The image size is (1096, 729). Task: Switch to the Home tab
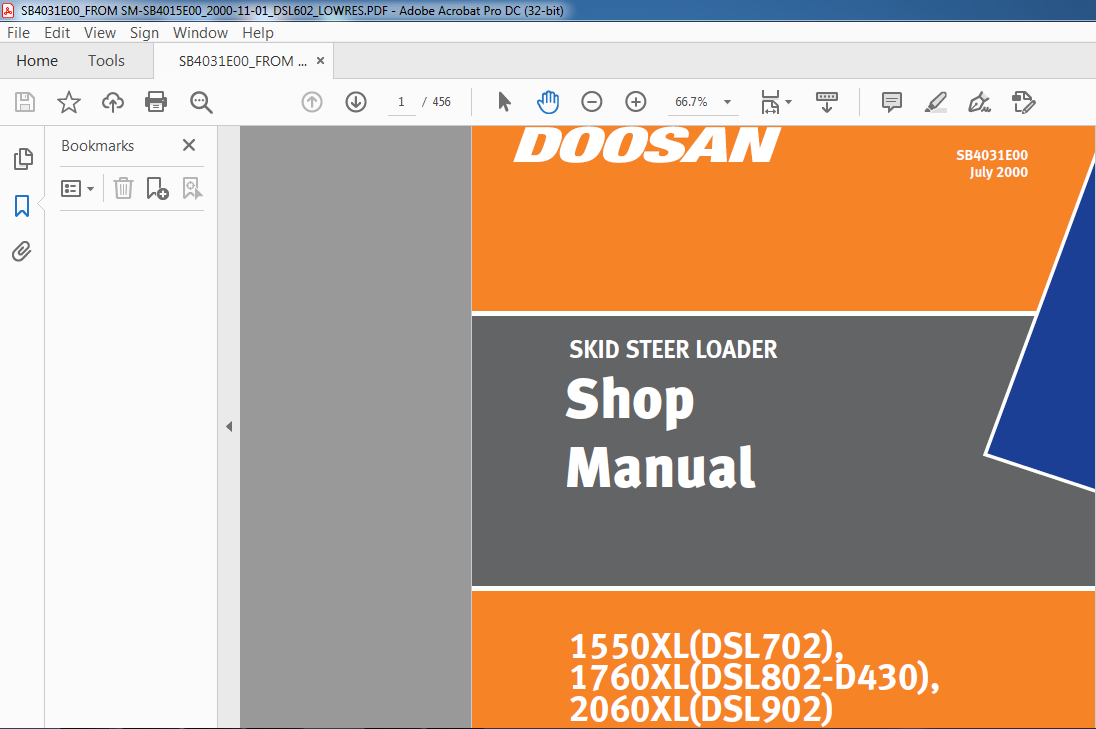pyautogui.click(x=37, y=61)
